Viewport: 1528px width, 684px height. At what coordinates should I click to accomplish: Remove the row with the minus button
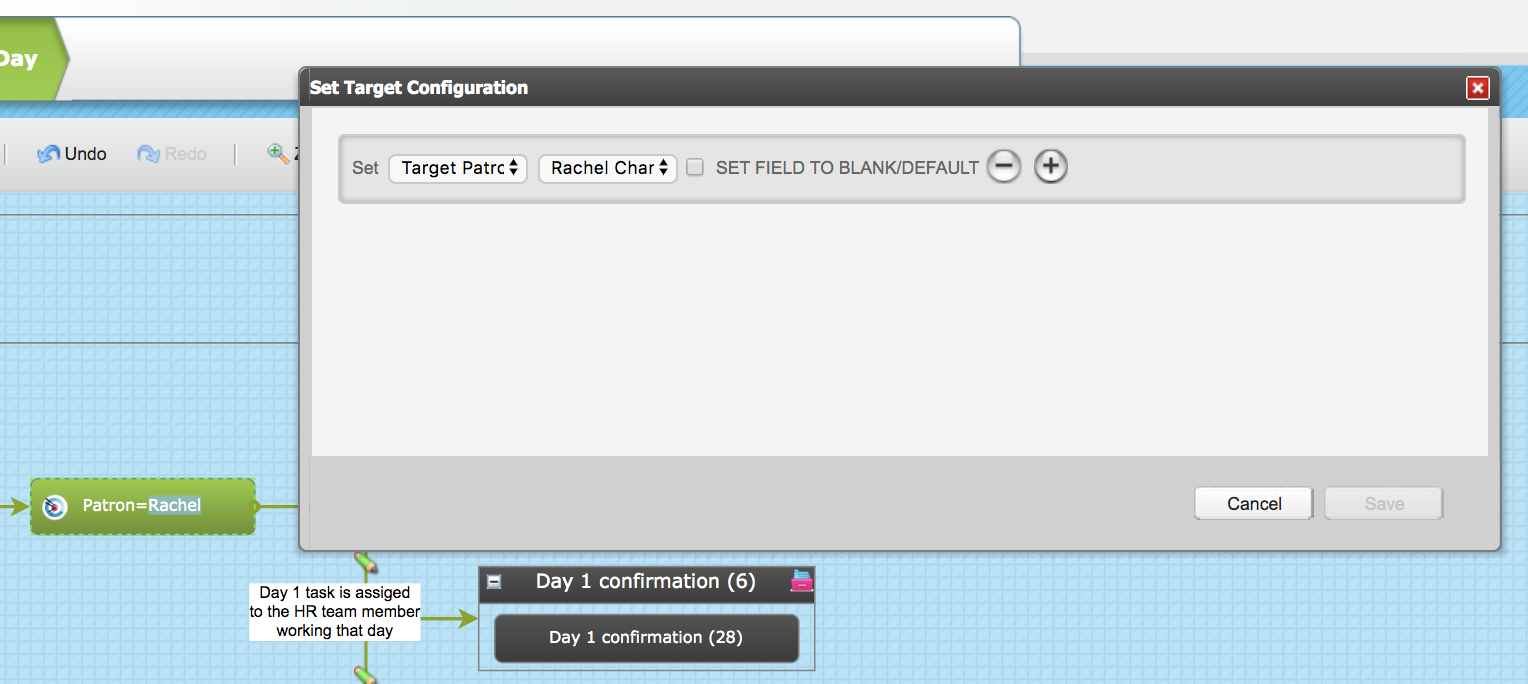1004,166
